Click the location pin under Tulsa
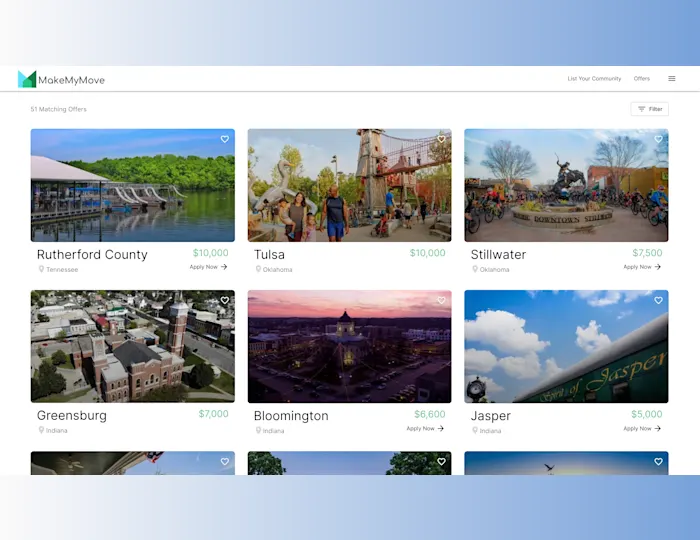 click(258, 269)
